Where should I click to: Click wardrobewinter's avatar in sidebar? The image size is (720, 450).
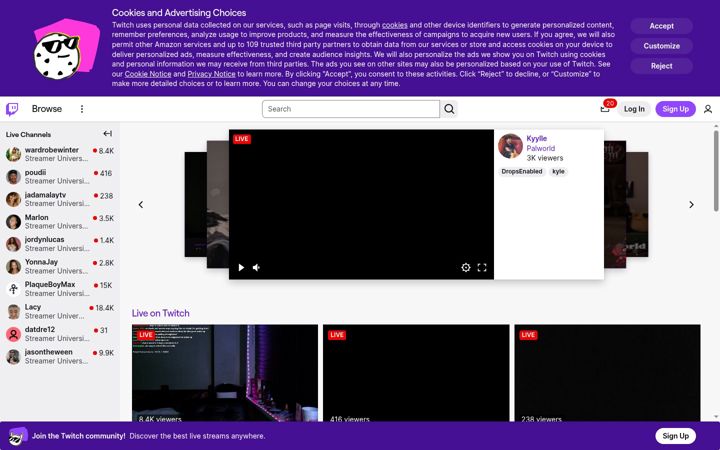13,154
